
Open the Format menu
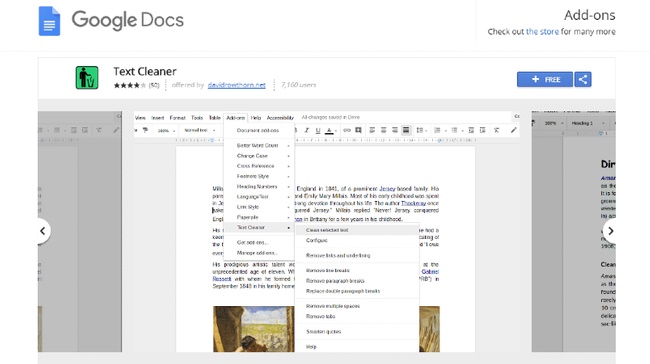[x=177, y=118]
